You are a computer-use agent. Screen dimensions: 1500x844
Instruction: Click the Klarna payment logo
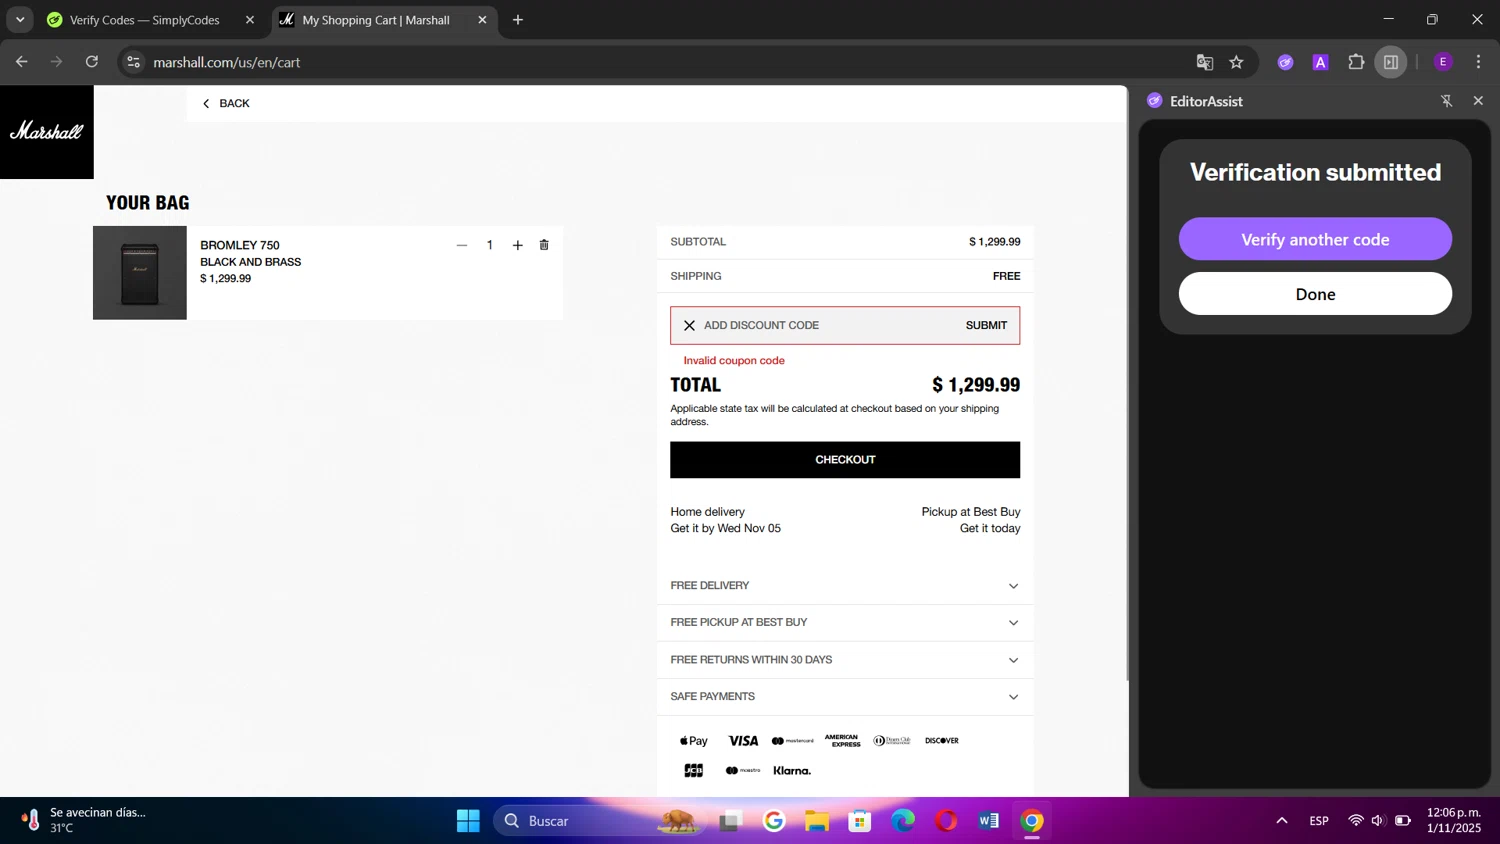(x=792, y=771)
